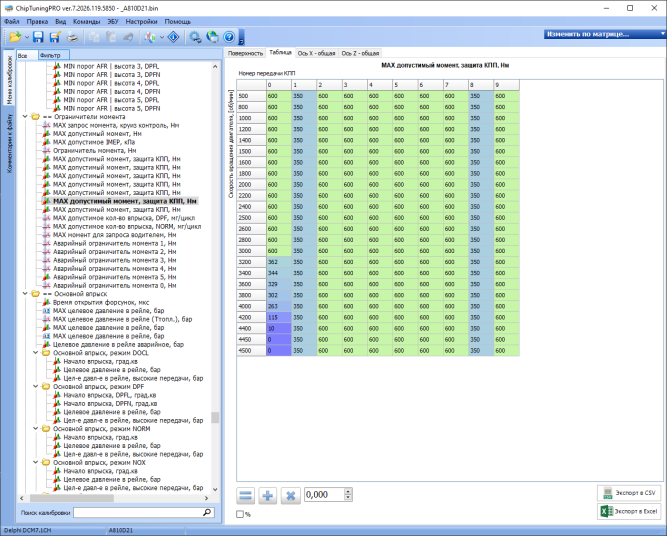Open the 'Изменить по матрице...' dropdown
This screenshot has height=536, width=667.
604,34
